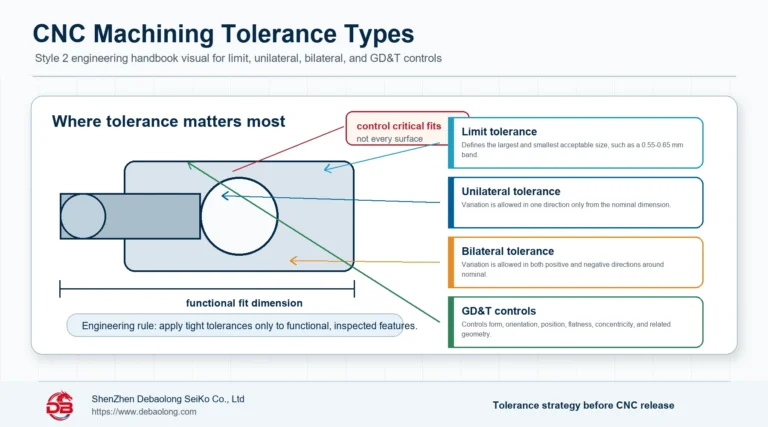The image size is (768, 427).
Task: Click the 'control critical fits' callout label
Action: tap(399, 126)
